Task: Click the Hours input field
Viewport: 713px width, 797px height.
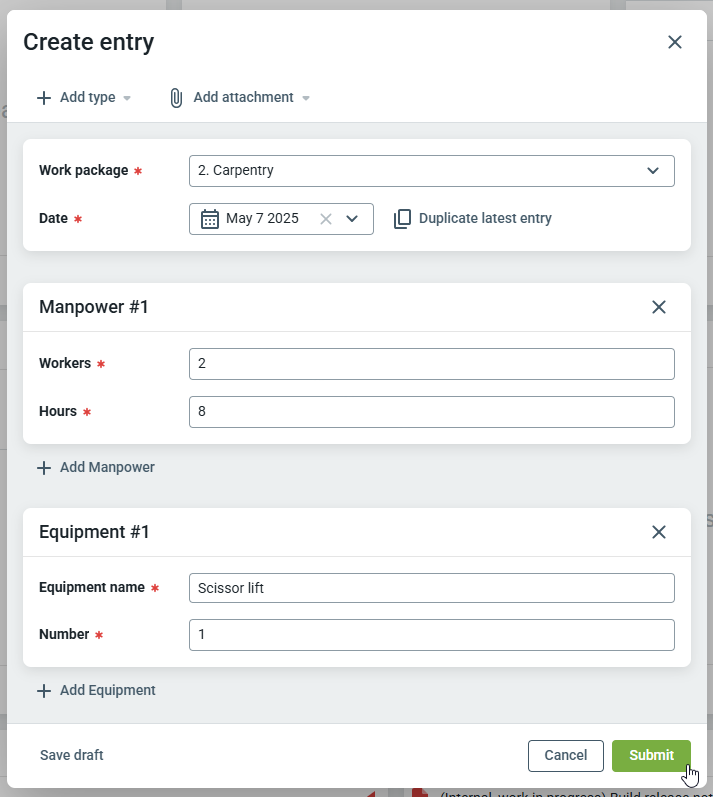Action: tap(431, 412)
